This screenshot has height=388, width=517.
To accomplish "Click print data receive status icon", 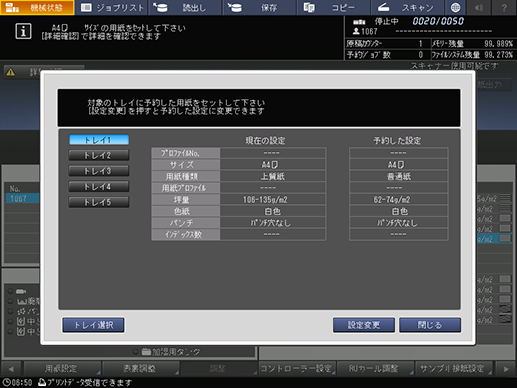I will click(42, 382).
